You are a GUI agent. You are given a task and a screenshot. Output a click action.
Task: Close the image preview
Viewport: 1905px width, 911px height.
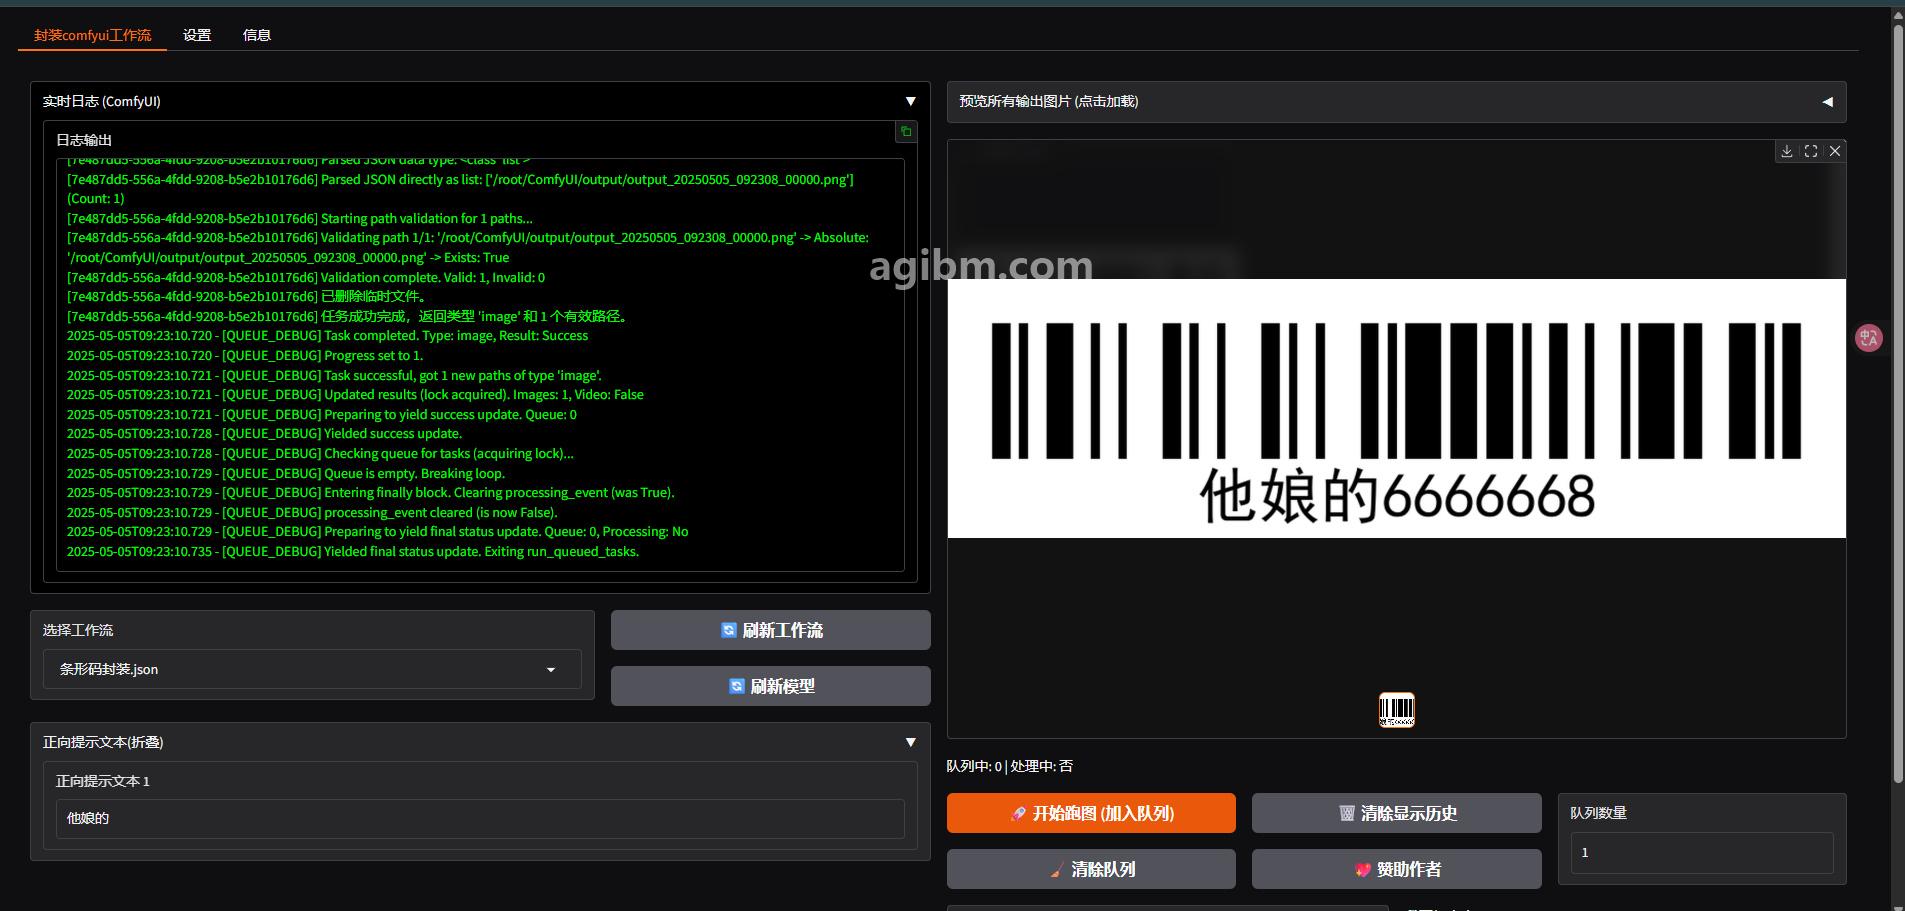pyautogui.click(x=1834, y=151)
